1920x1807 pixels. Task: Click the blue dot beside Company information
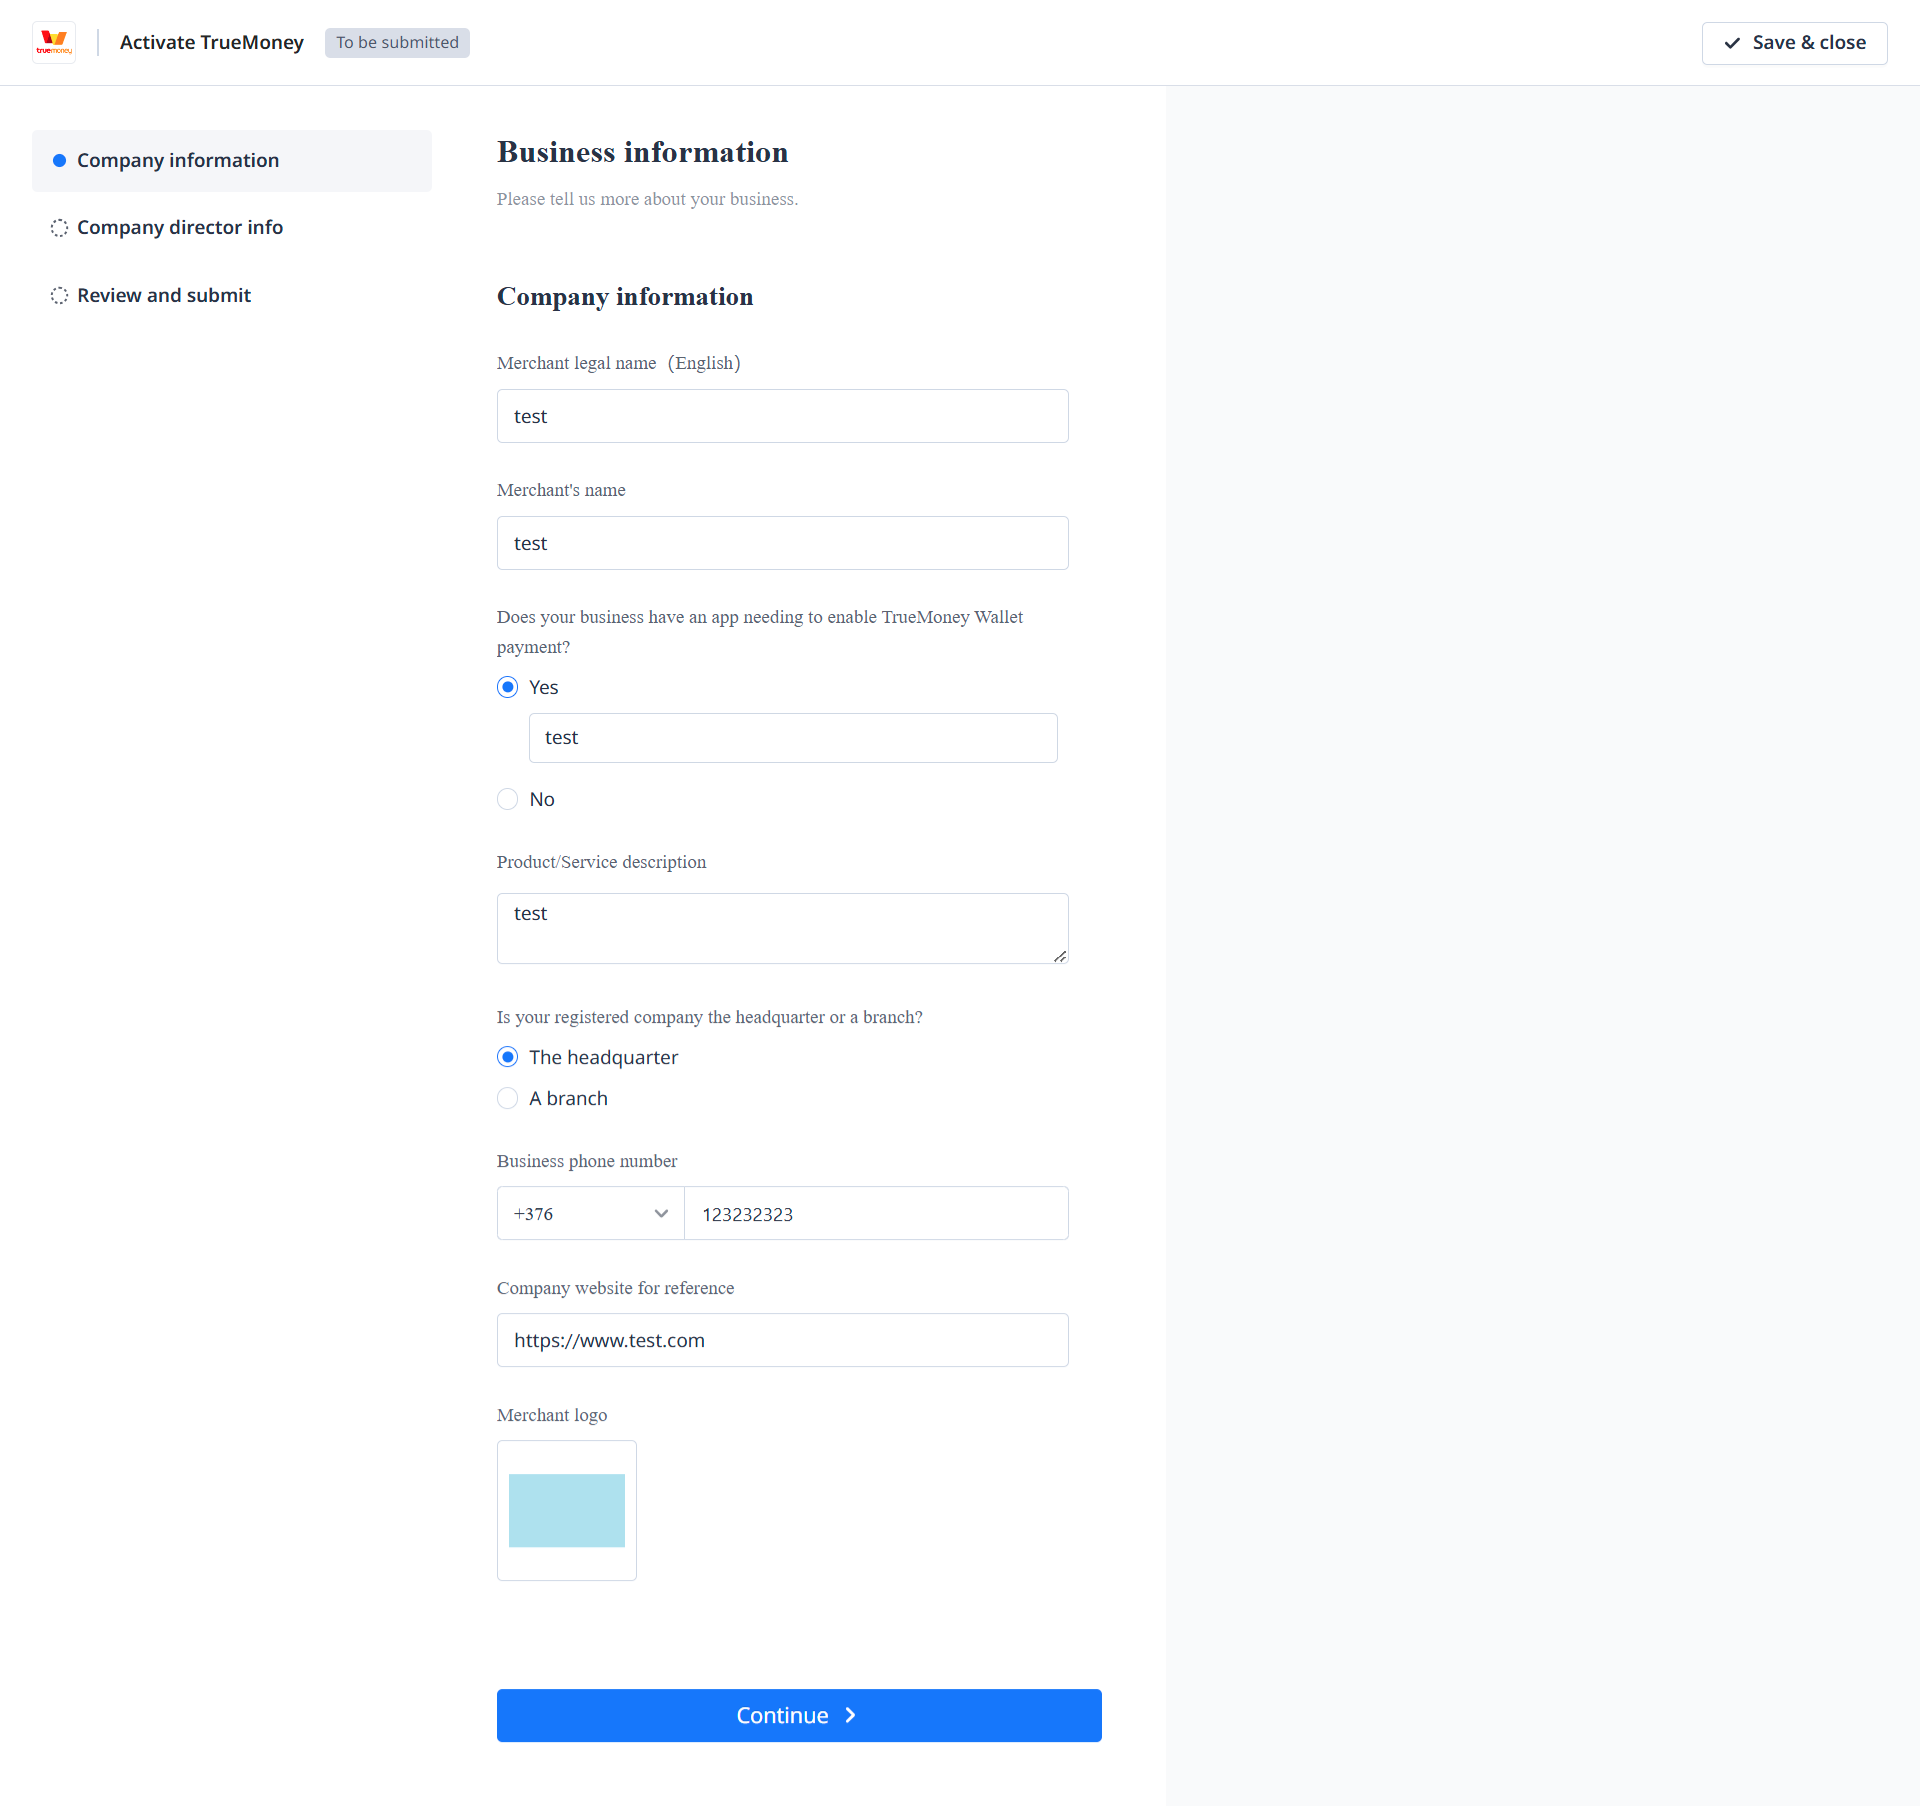[59, 161]
